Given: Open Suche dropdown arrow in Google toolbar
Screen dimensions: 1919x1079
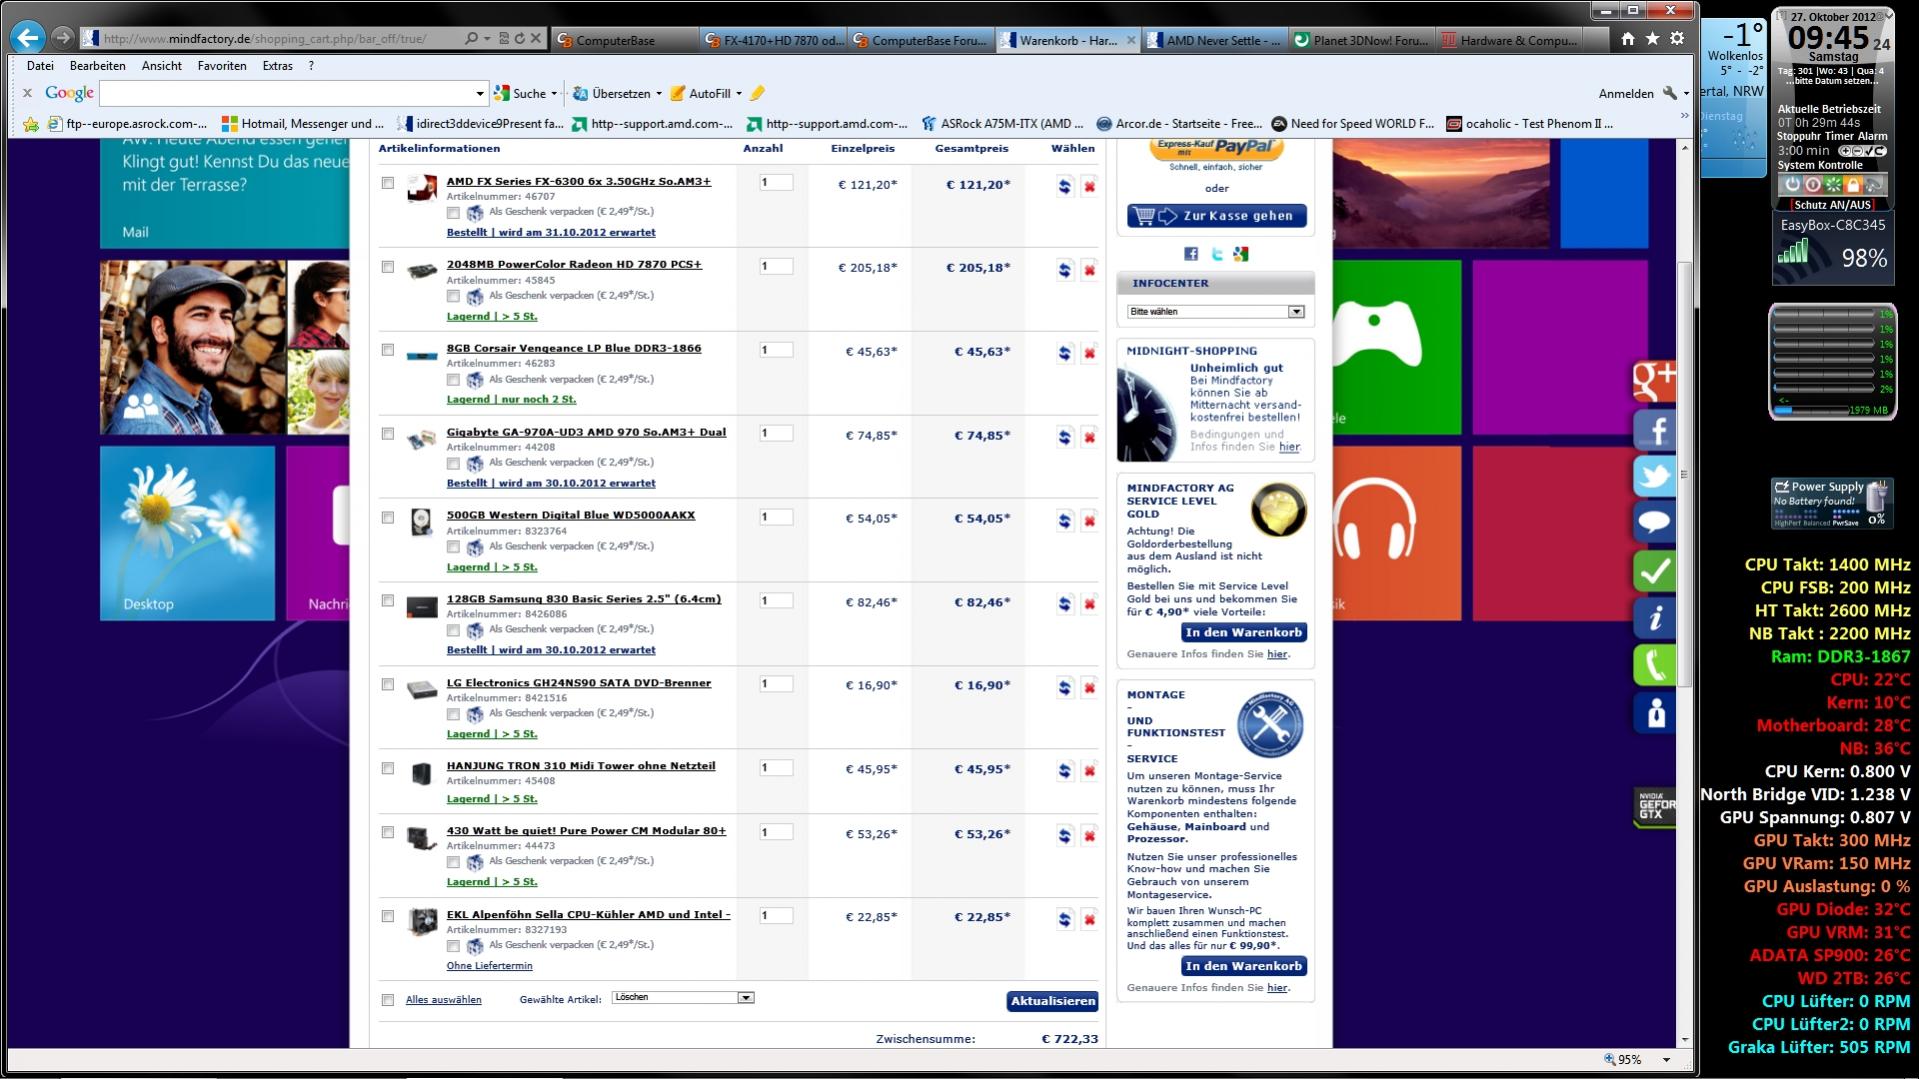Looking at the screenshot, I should pos(554,94).
